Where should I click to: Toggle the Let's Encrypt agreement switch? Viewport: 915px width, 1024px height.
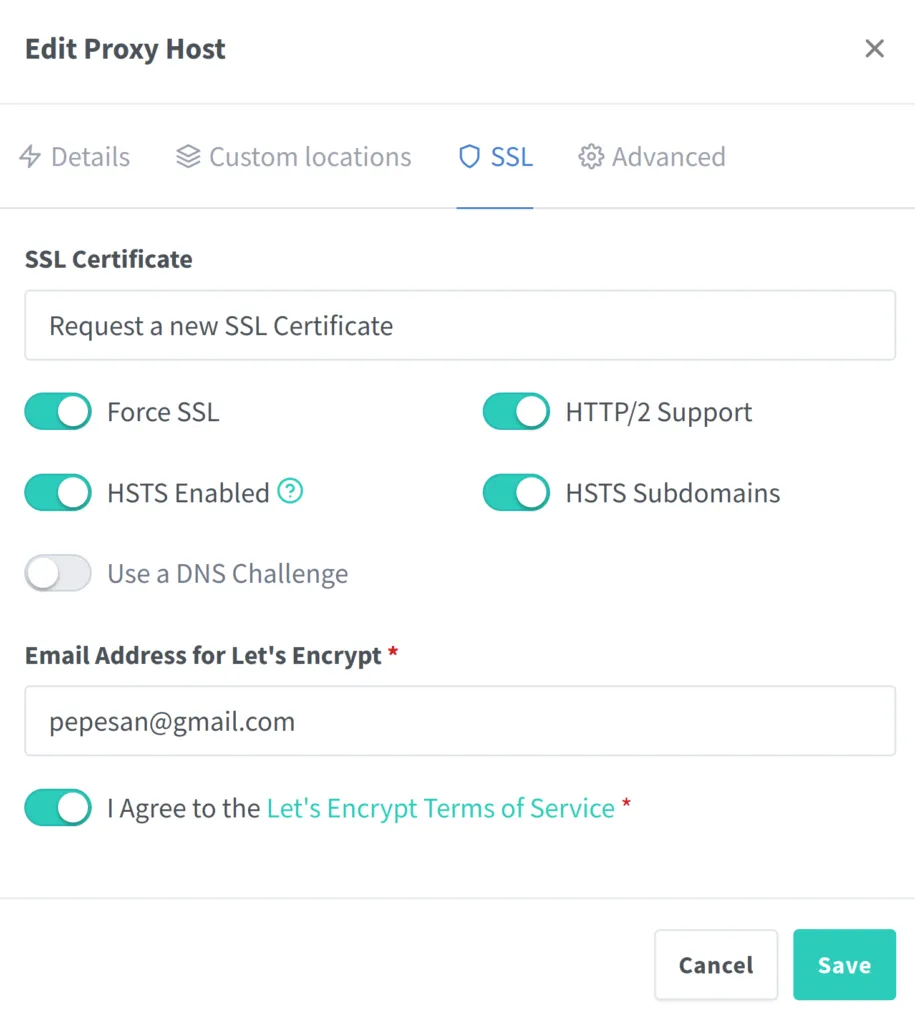click(58, 808)
